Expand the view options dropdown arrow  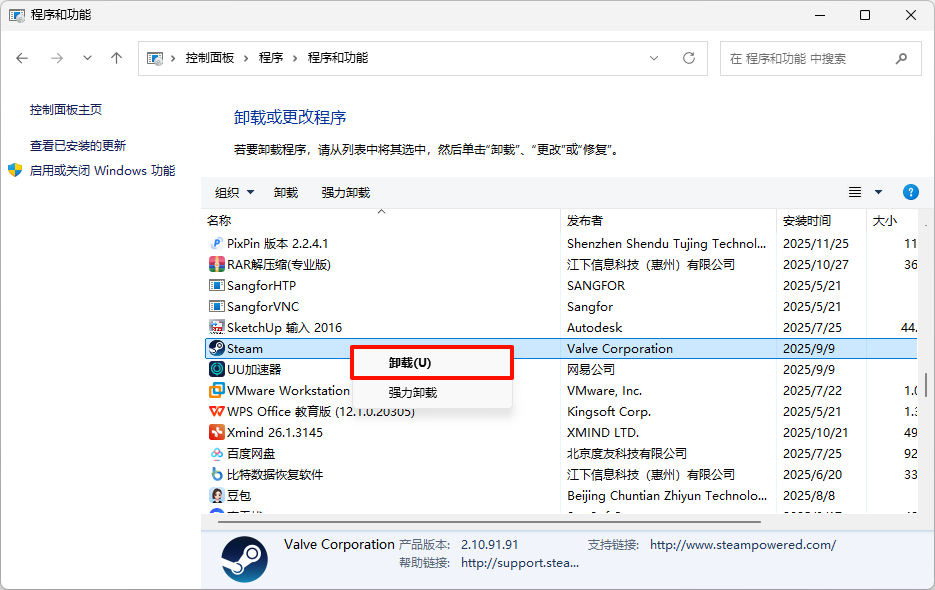875,192
